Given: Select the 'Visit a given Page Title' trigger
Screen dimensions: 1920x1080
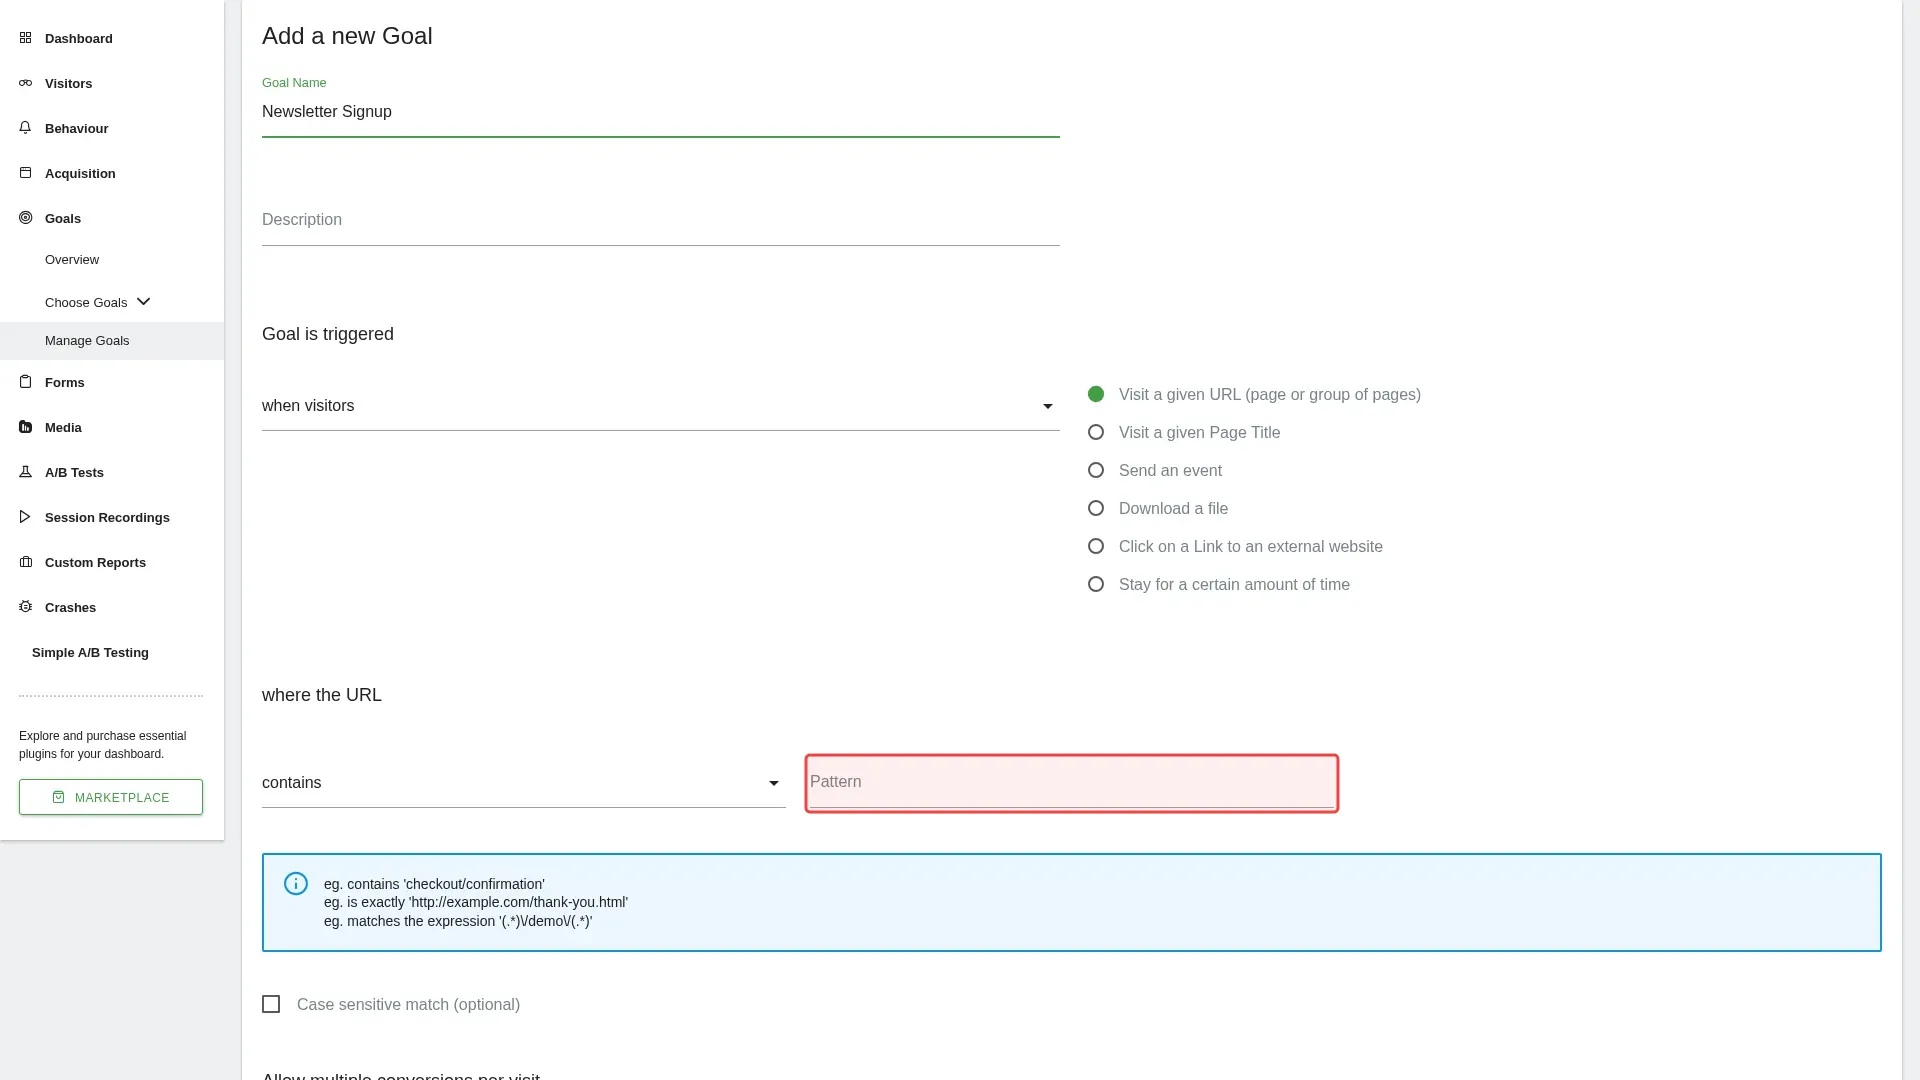Looking at the screenshot, I should [1096, 432].
